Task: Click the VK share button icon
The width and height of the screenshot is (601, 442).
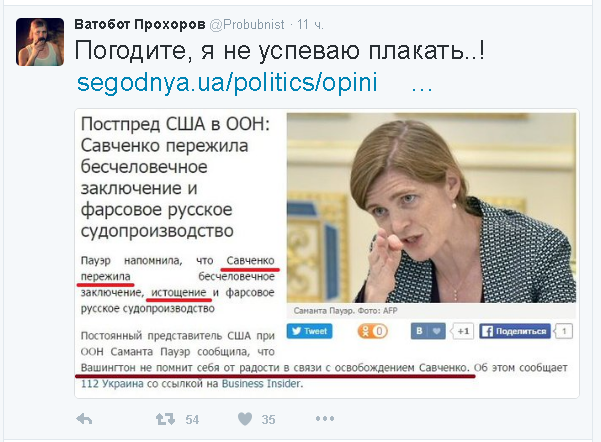Action: pos(428,331)
